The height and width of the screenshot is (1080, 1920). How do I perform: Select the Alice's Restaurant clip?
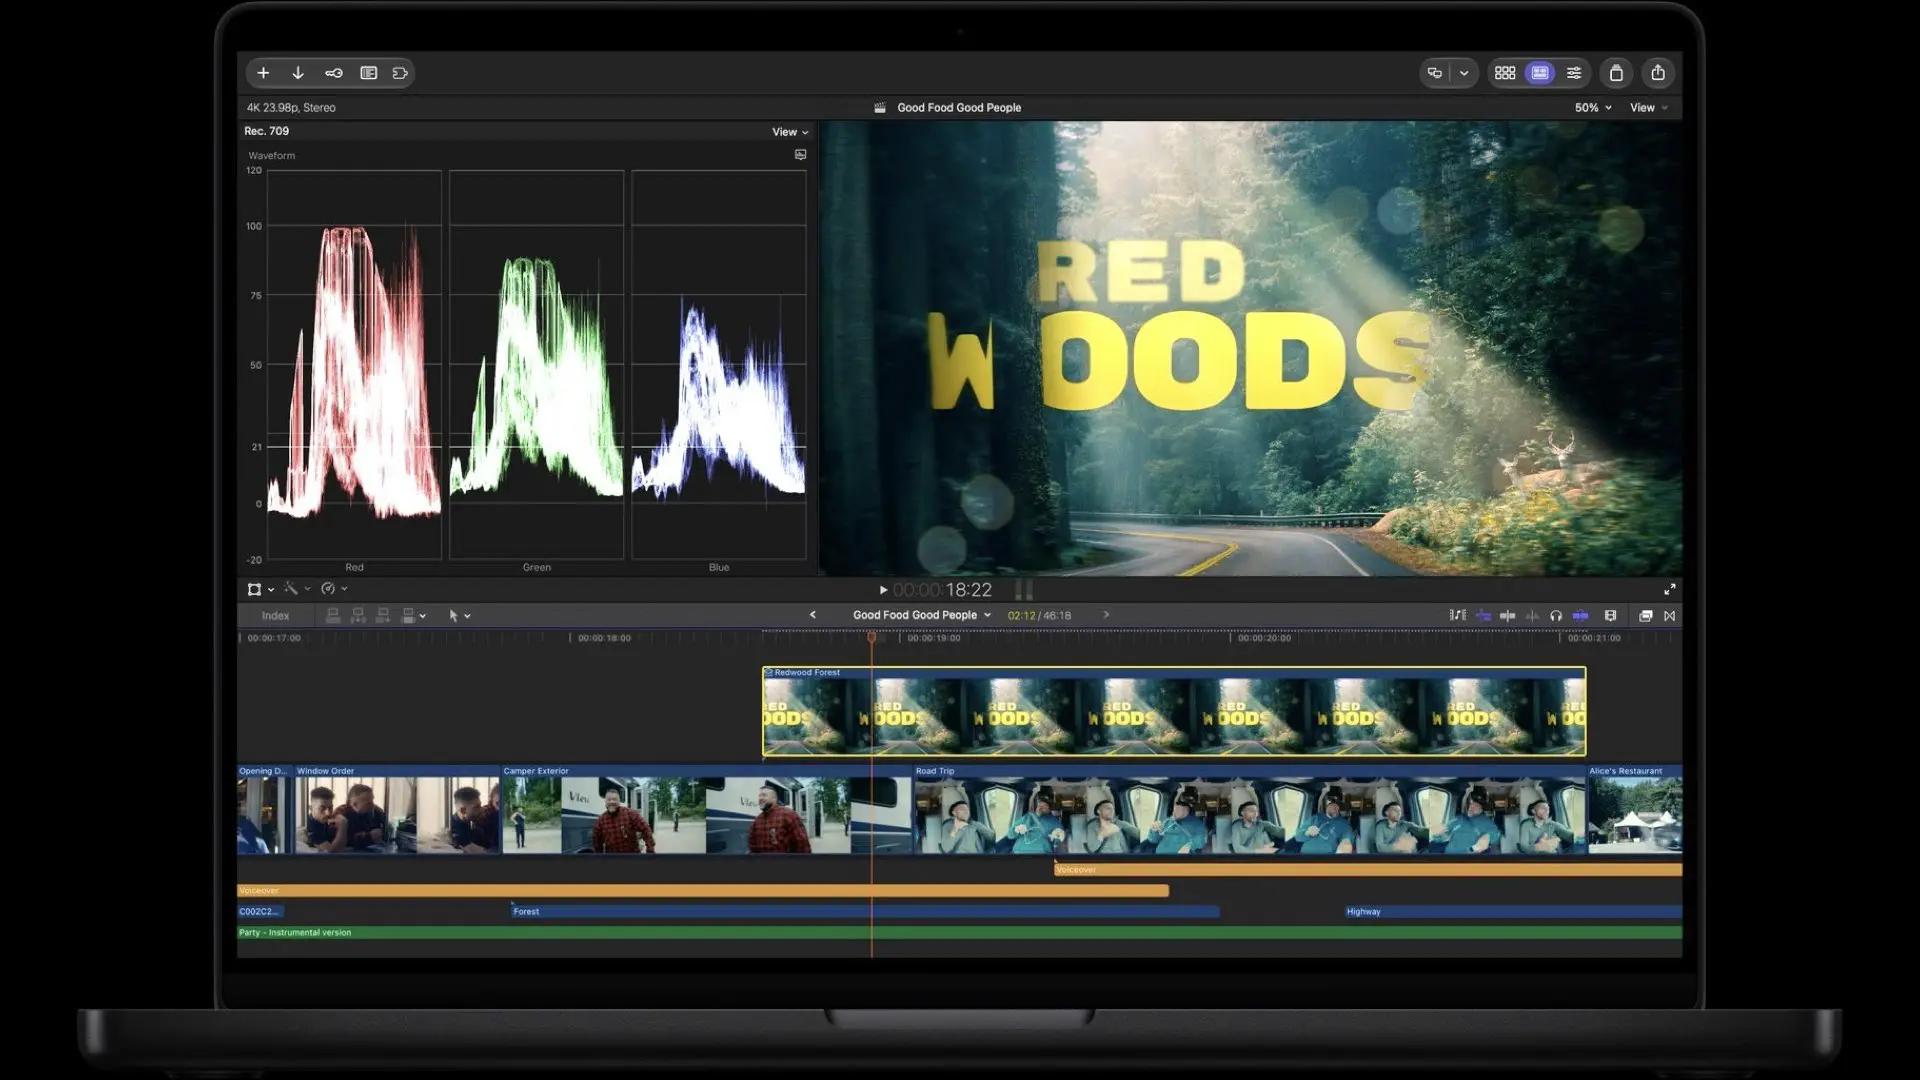tap(1635, 810)
